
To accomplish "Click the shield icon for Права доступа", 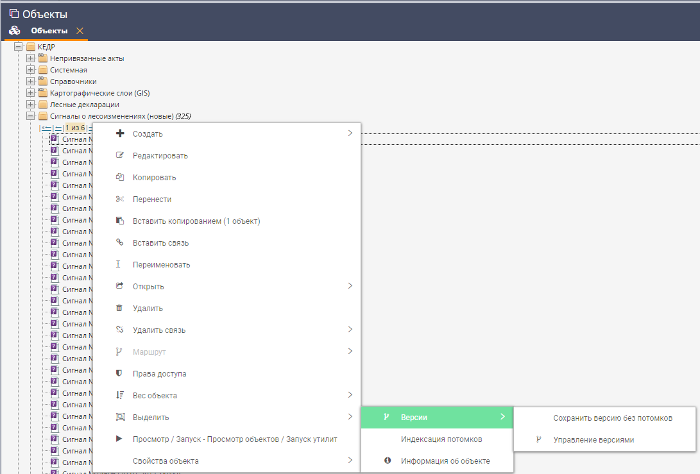I will 120,373.
